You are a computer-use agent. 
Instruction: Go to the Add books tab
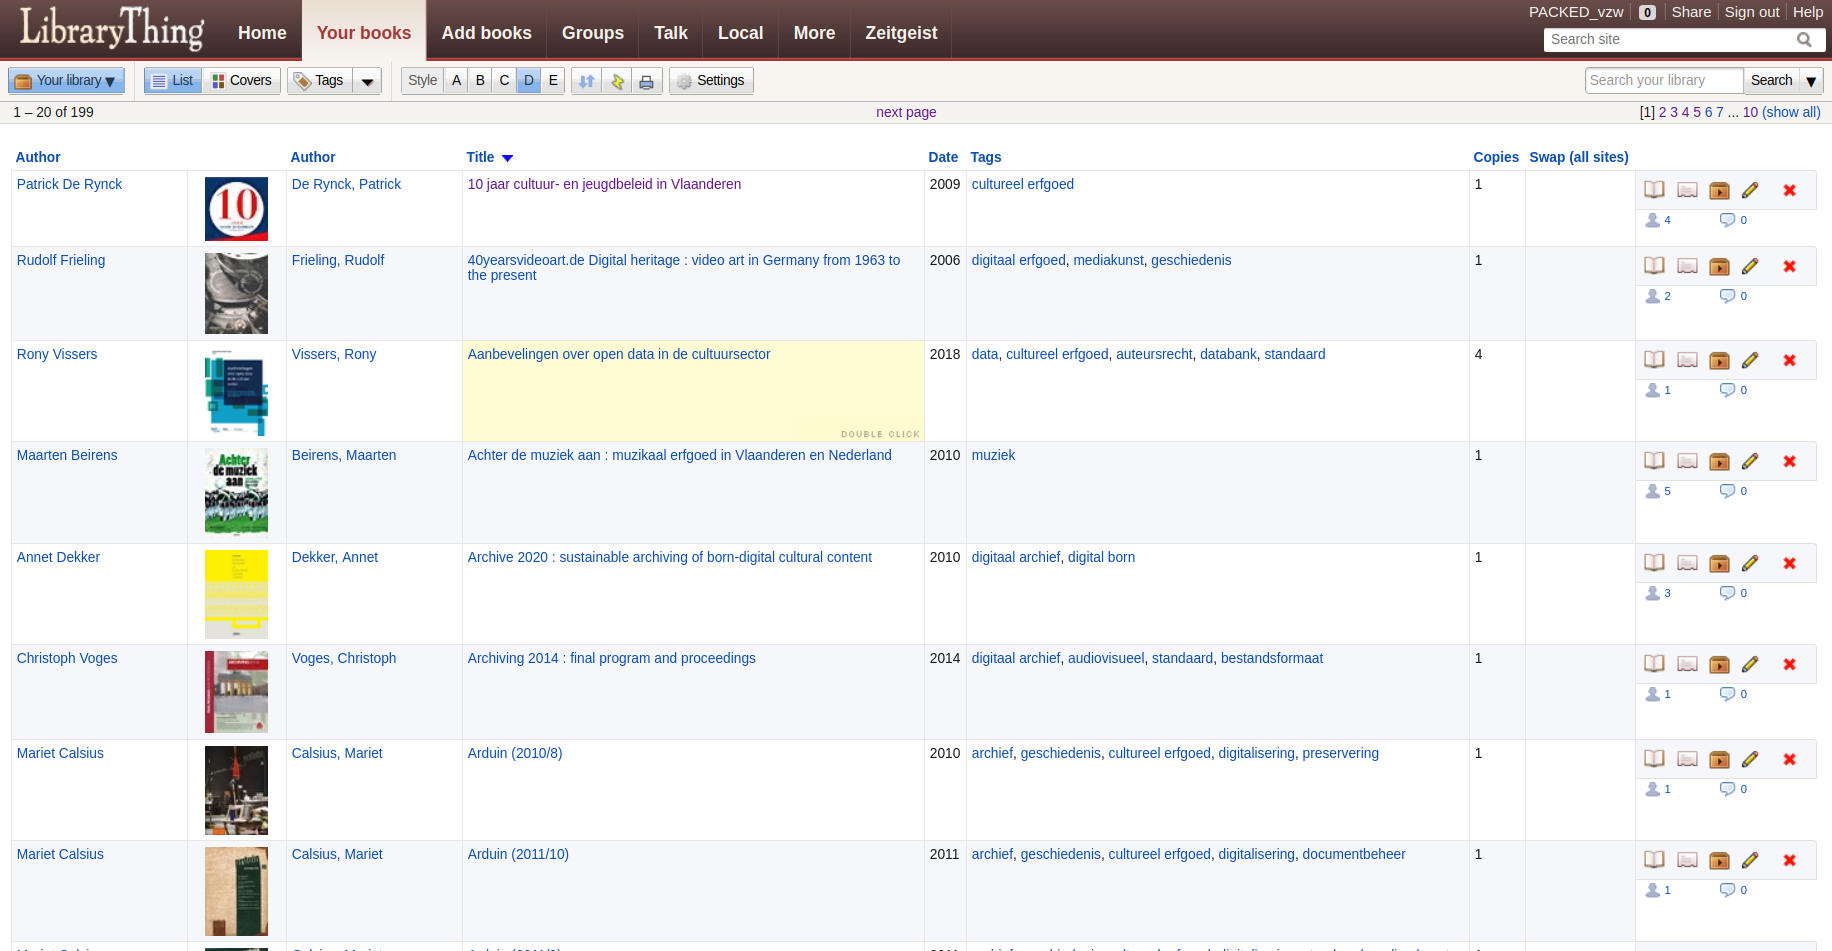[486, 33]
